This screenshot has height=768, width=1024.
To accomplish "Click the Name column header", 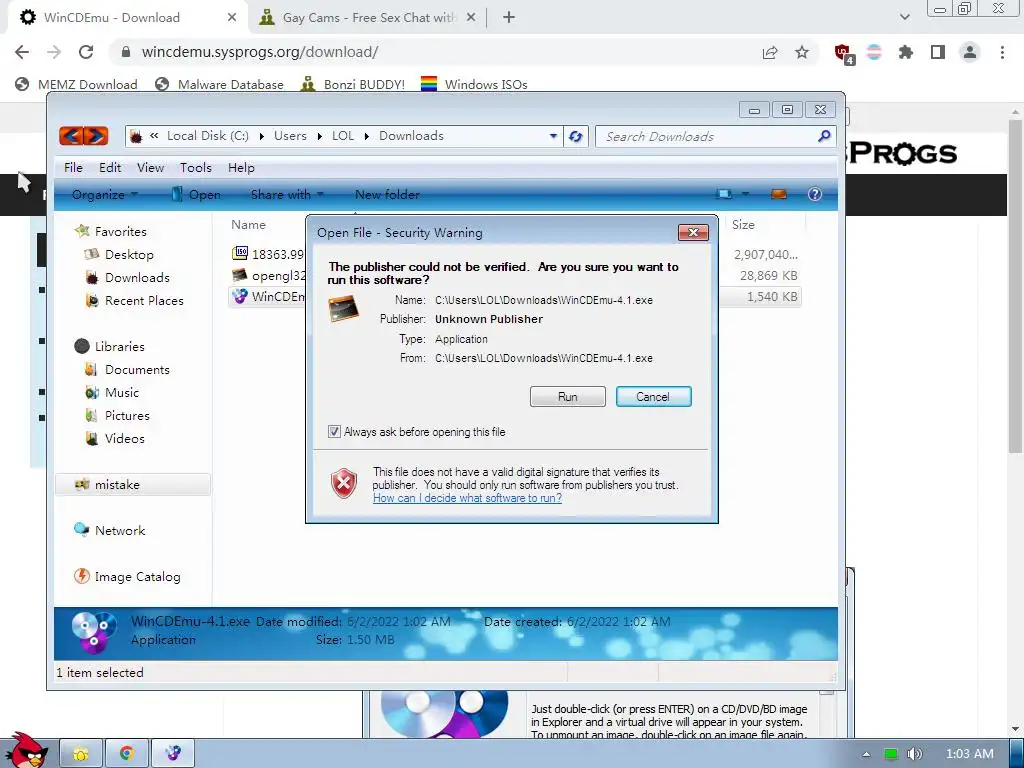I will point(248,225).
